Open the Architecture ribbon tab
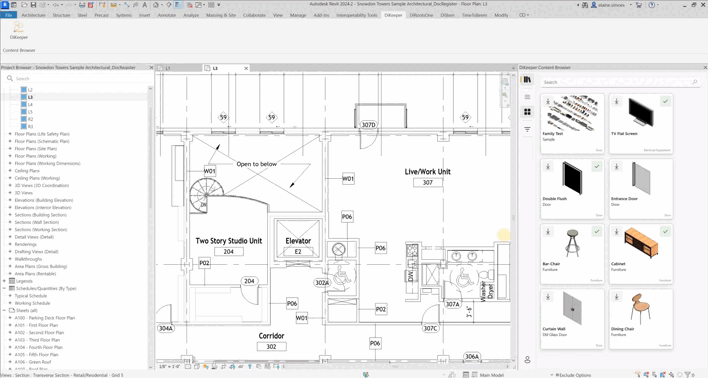708x378 pixels. pos(33,15)
